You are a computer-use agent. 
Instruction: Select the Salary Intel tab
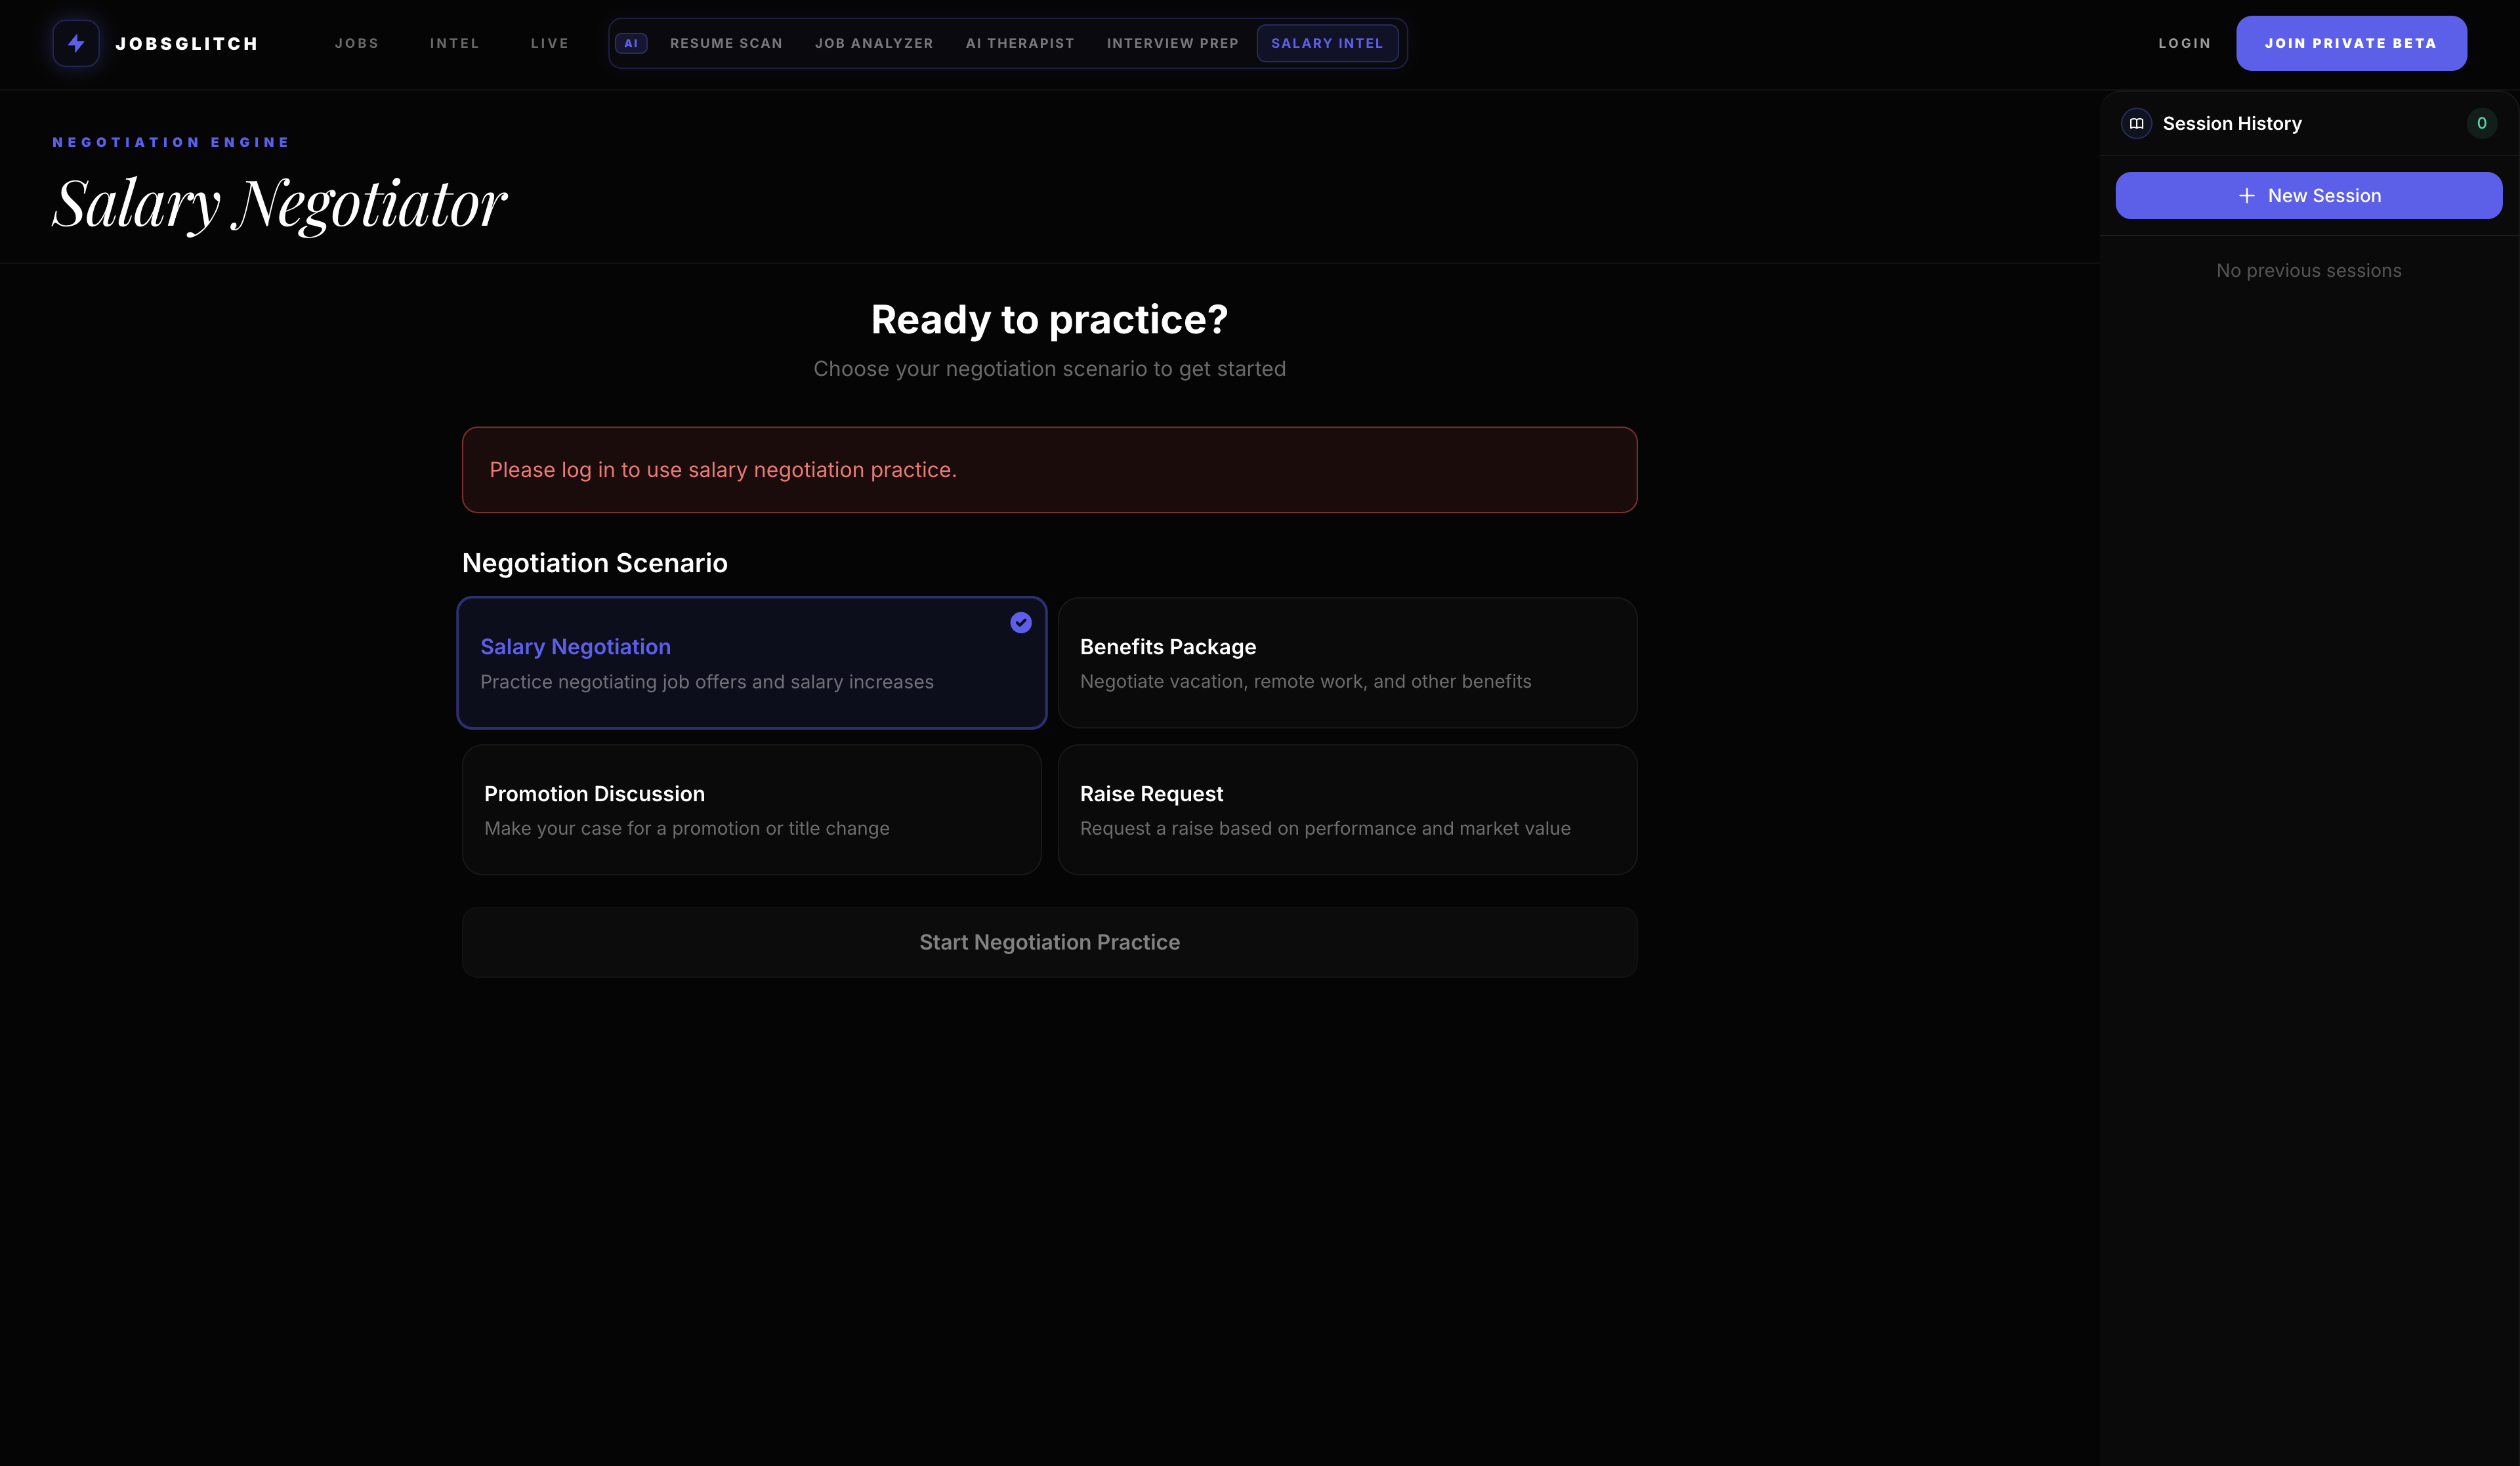point(1327,43)
